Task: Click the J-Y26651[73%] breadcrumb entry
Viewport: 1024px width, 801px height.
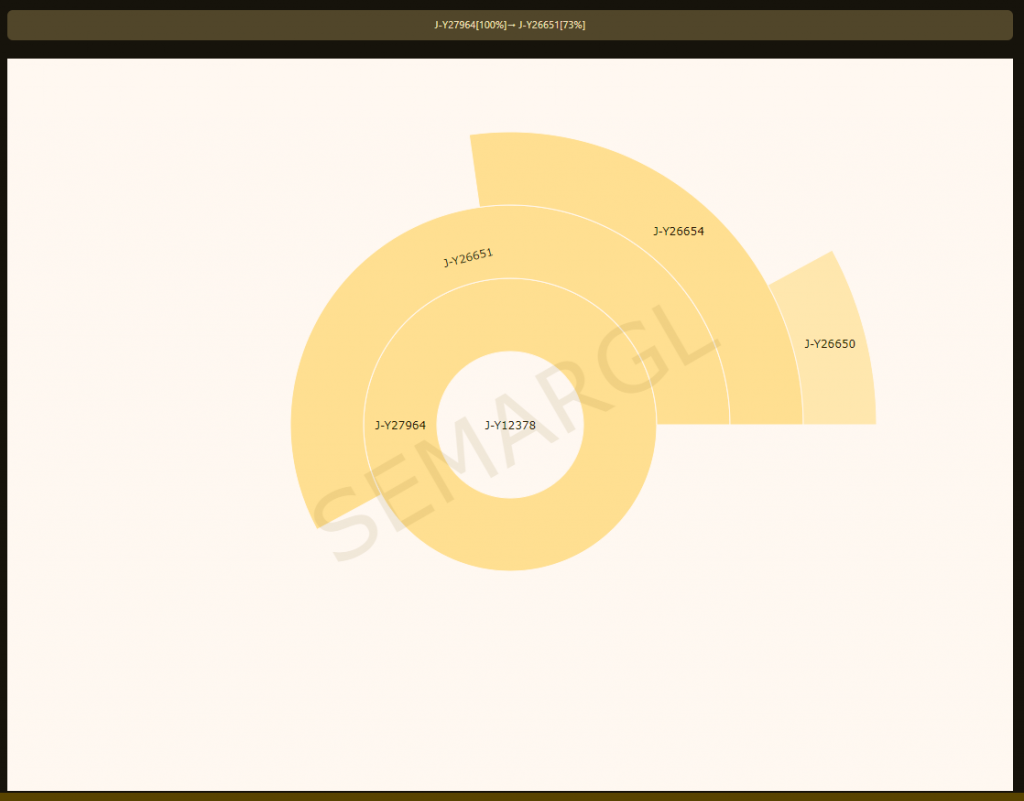Action: coord(552,25)
